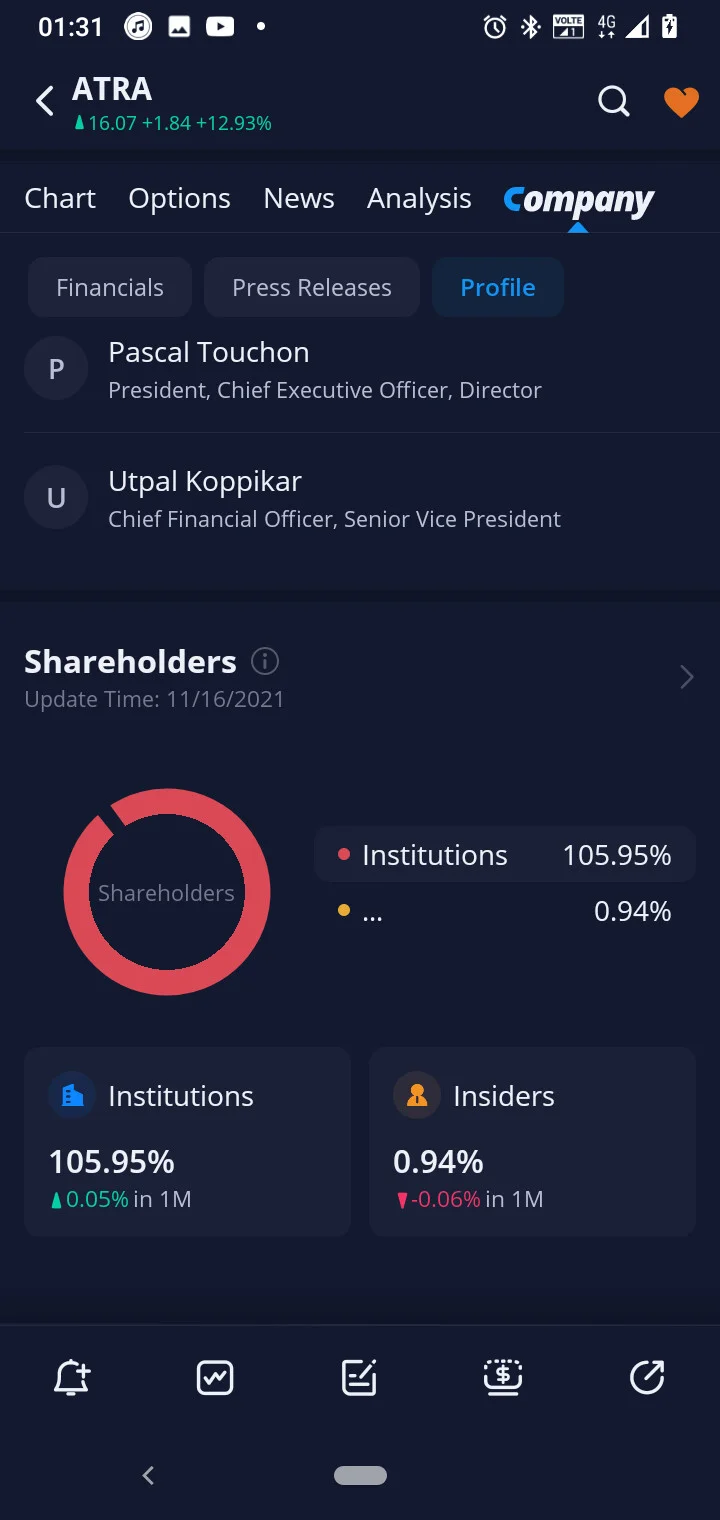
Task: Expand Shareholders details with right chevron
Action: coord(687,678)
